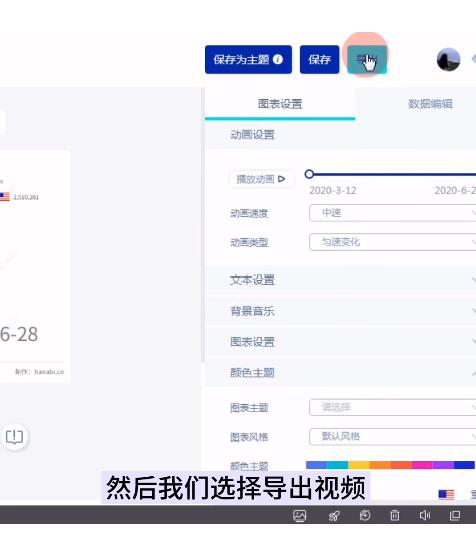Click the 播放动画 play button

(261, 179)
